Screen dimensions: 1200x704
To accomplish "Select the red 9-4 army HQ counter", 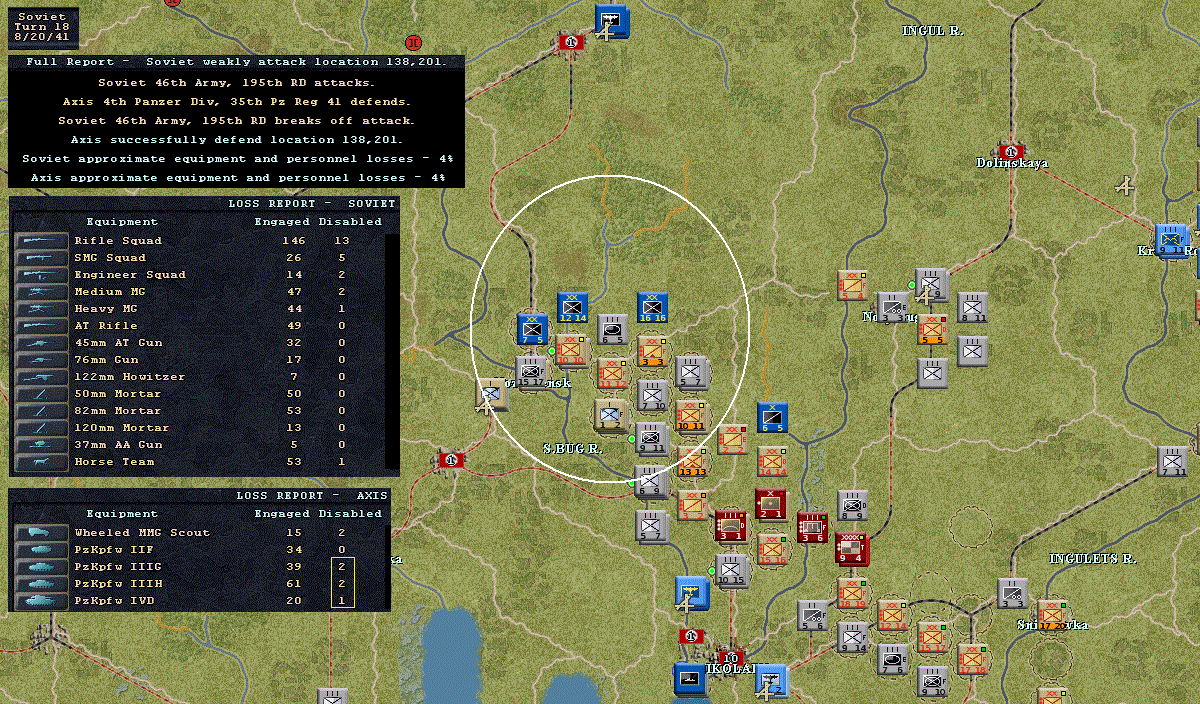I will 852,549.
